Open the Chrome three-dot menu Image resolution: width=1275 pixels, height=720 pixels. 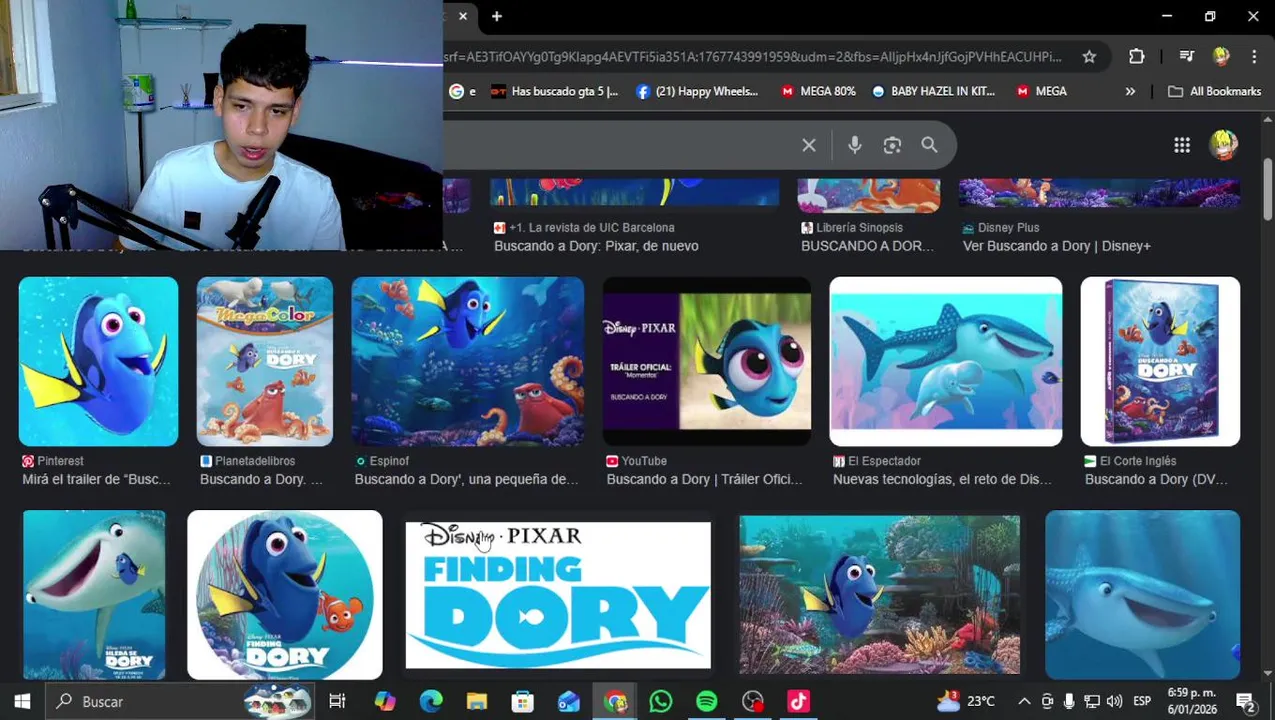pyautogui.click(x=1254, y=57)
